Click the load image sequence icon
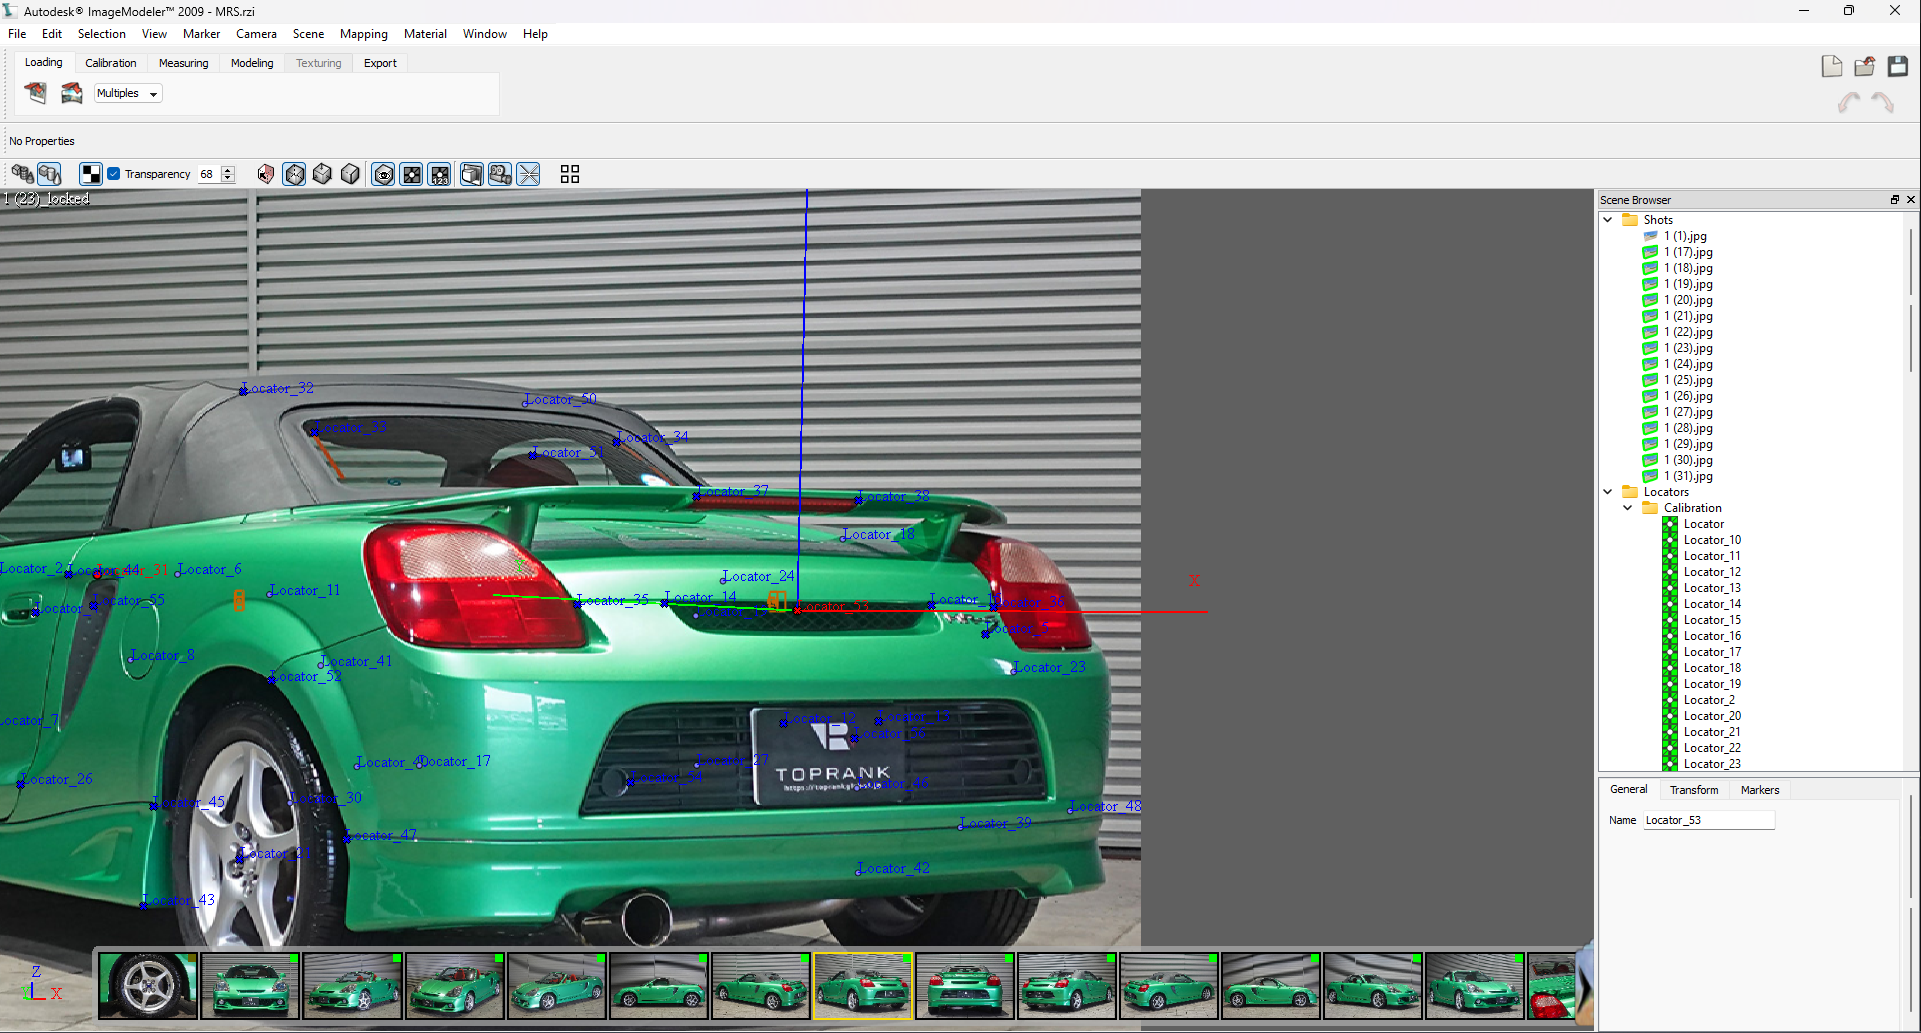 tap(72, 93)
